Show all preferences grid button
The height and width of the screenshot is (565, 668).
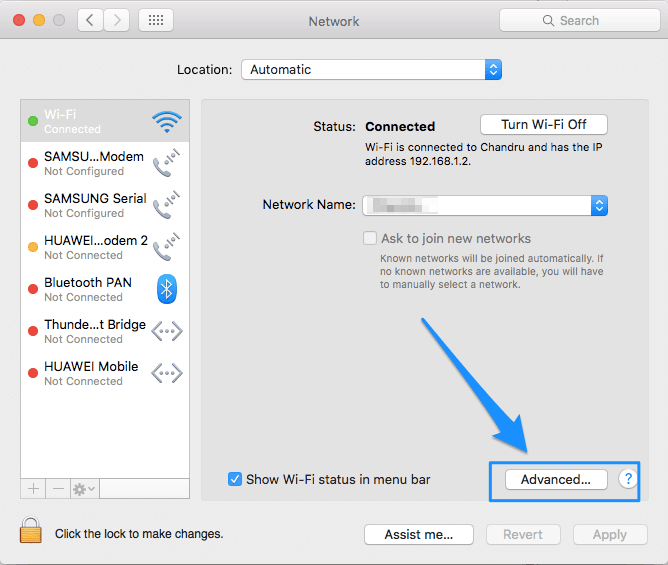click(156, 20)
